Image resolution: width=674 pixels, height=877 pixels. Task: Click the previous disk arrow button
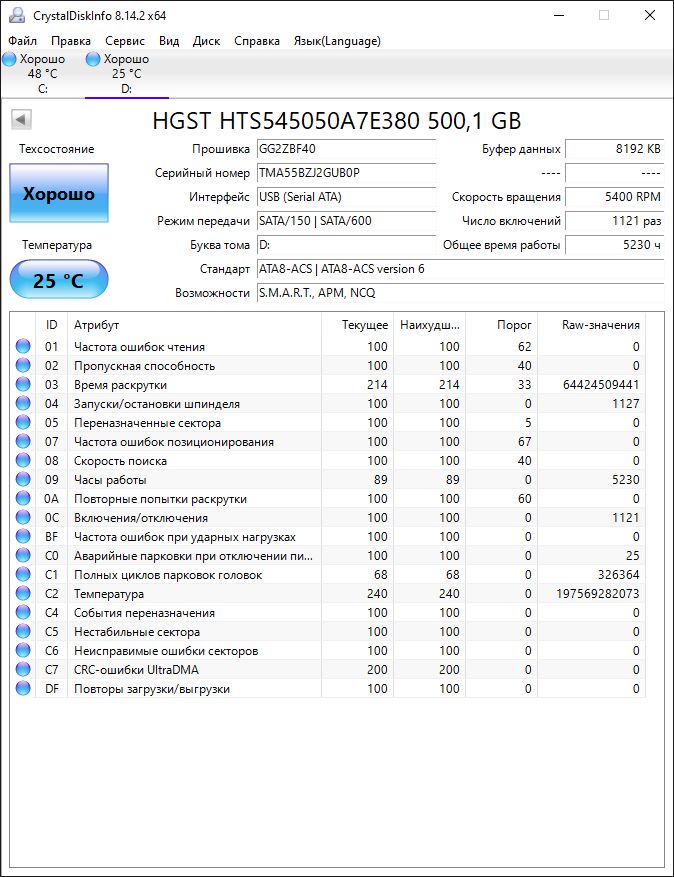coord(21,119)
